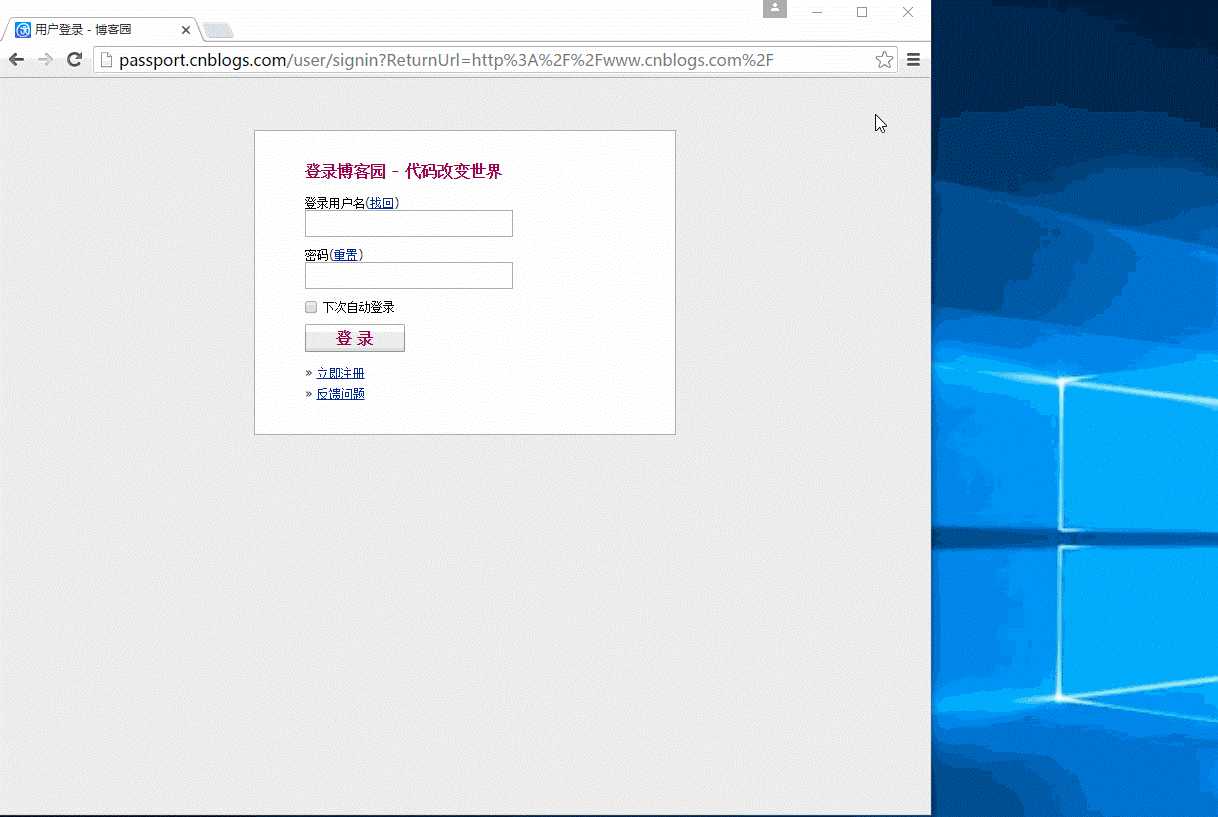Go back with the browser back arrow
This screenshot has width=1218, height=817.
coord(17,60)
